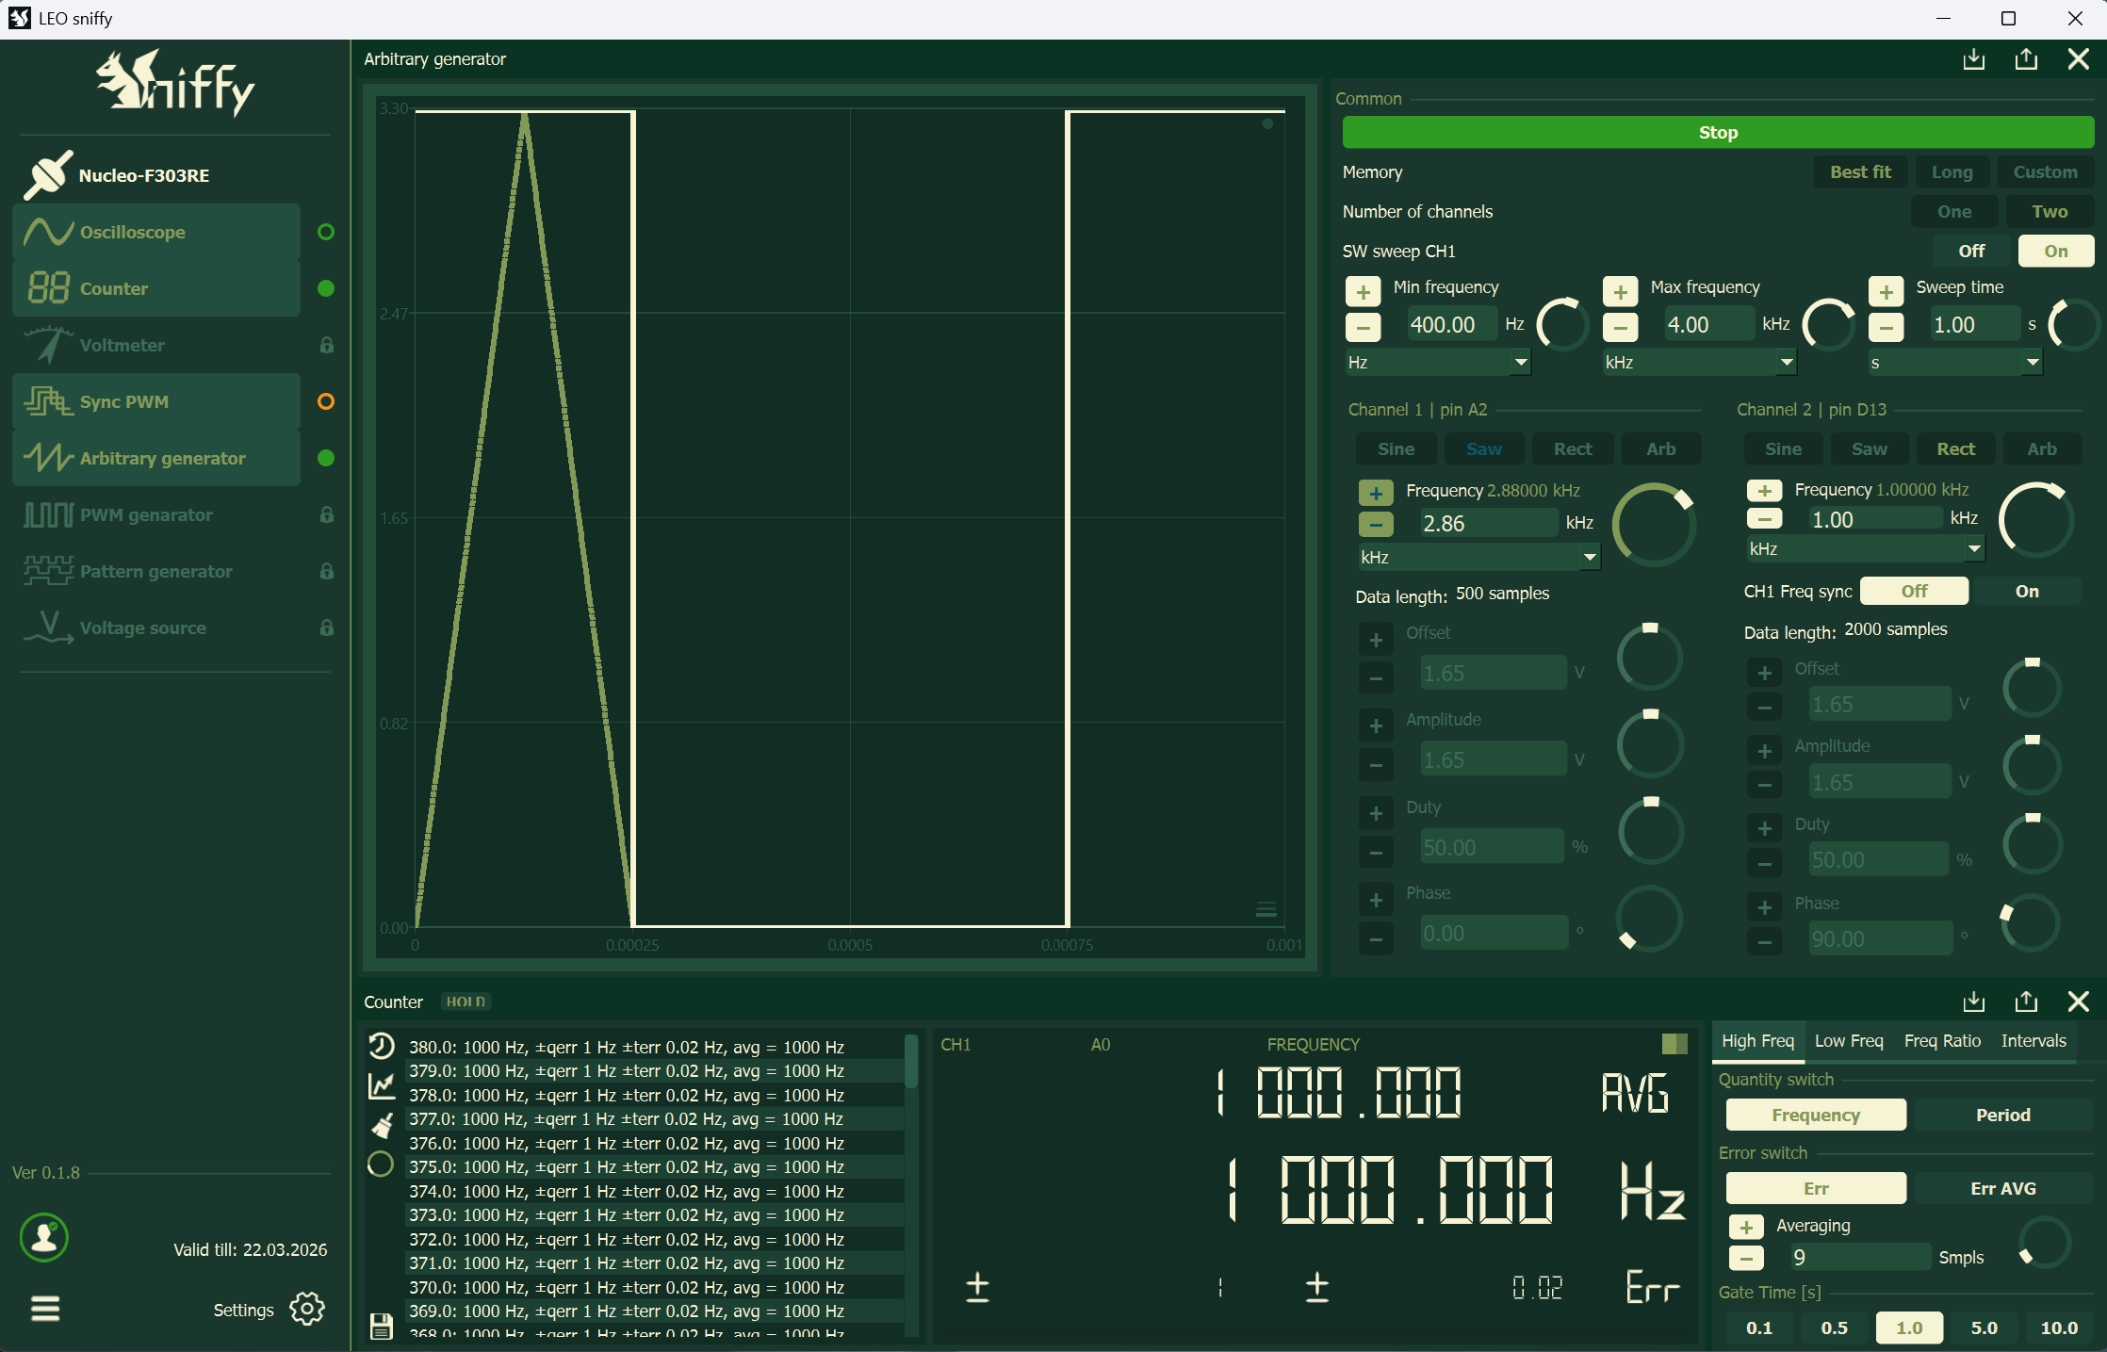Click the Counter graph chart icon

(381, 1085)
